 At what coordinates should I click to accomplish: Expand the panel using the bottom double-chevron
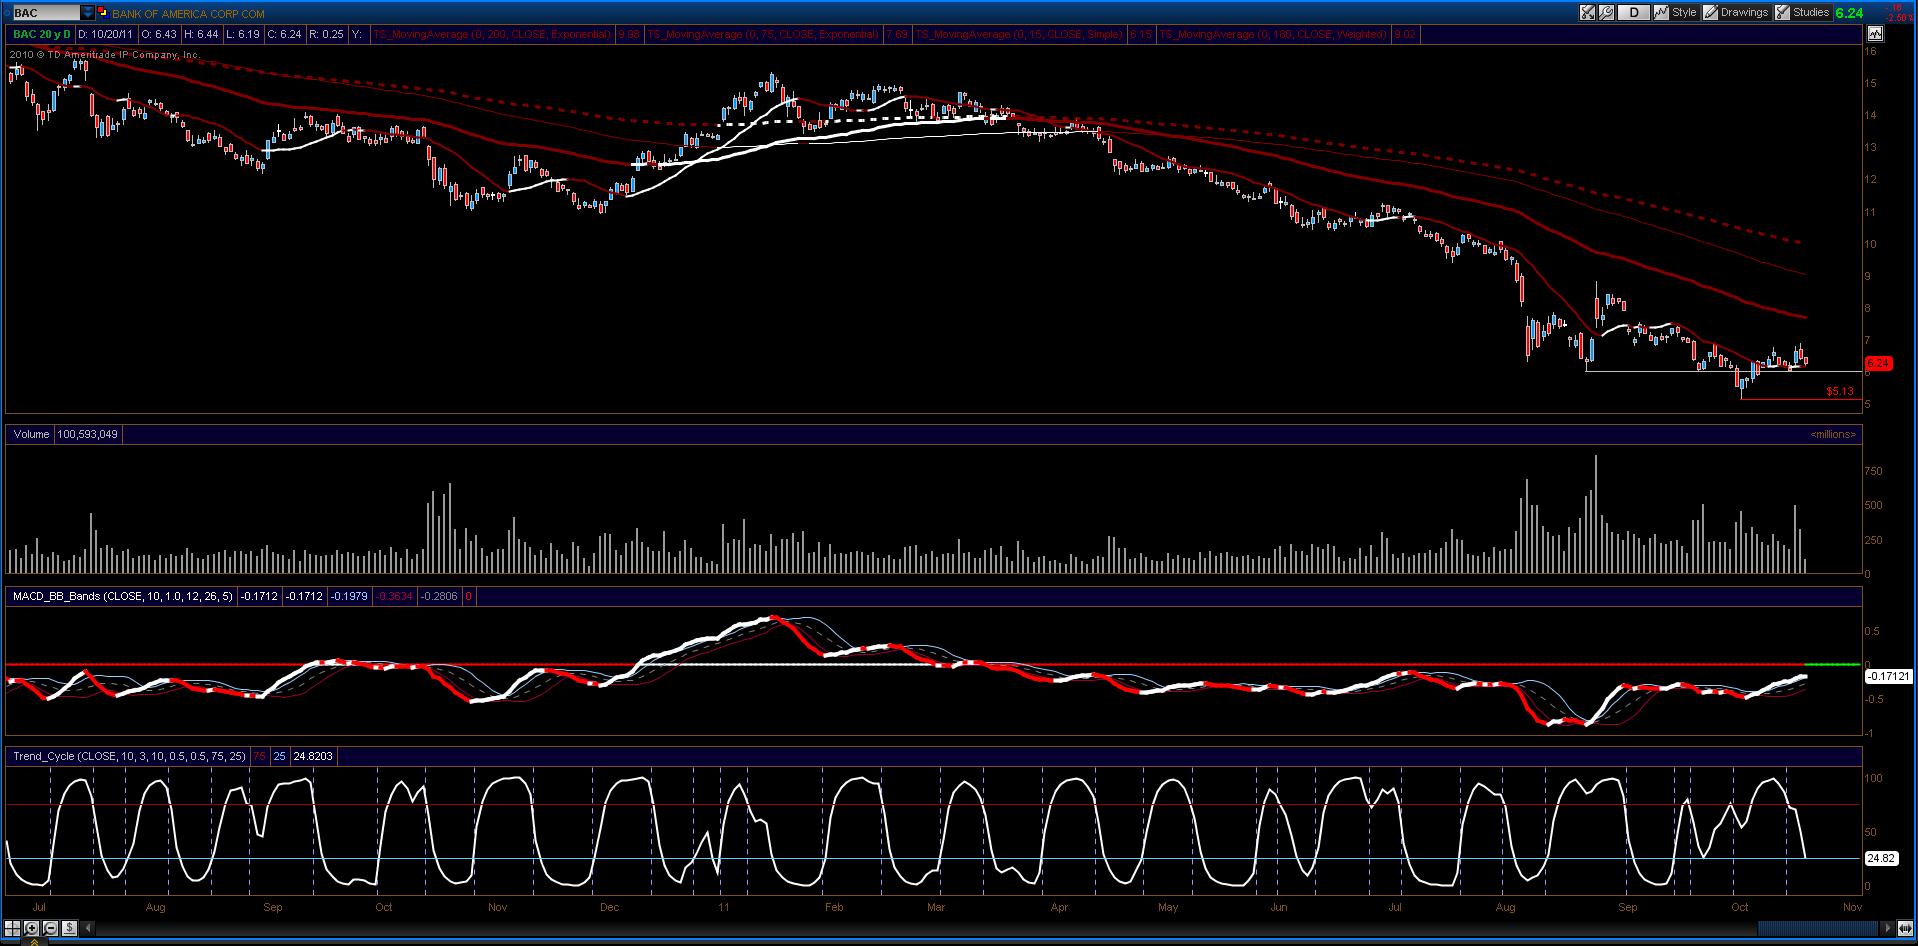(35, 942)
